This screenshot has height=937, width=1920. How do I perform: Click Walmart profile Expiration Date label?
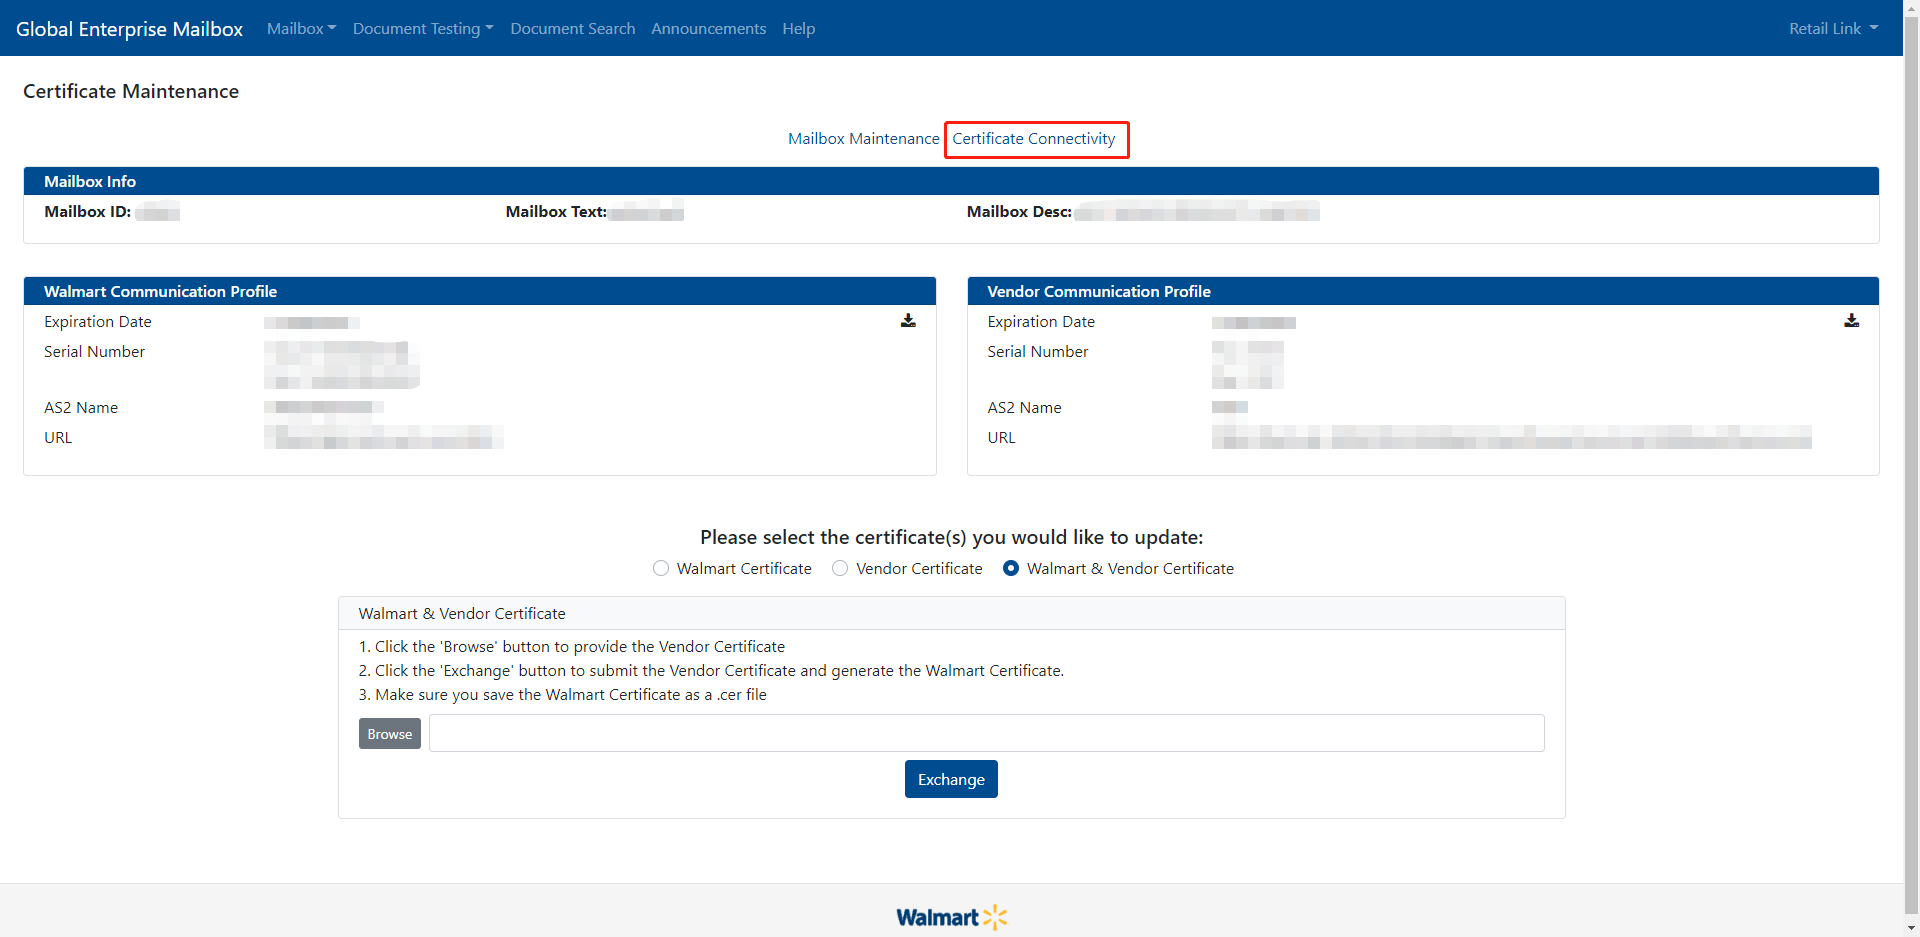tap(98, 322)
